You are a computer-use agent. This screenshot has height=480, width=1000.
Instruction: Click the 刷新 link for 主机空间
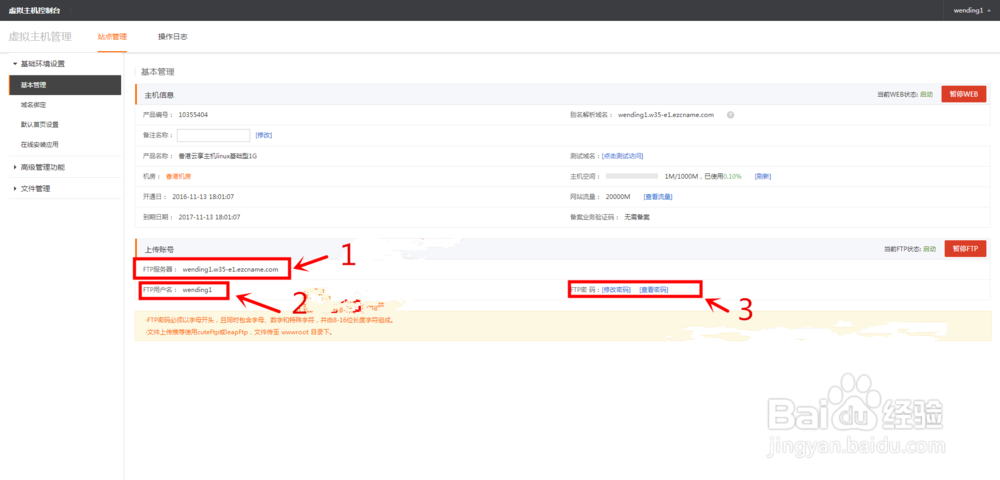[x=763, y=177]
